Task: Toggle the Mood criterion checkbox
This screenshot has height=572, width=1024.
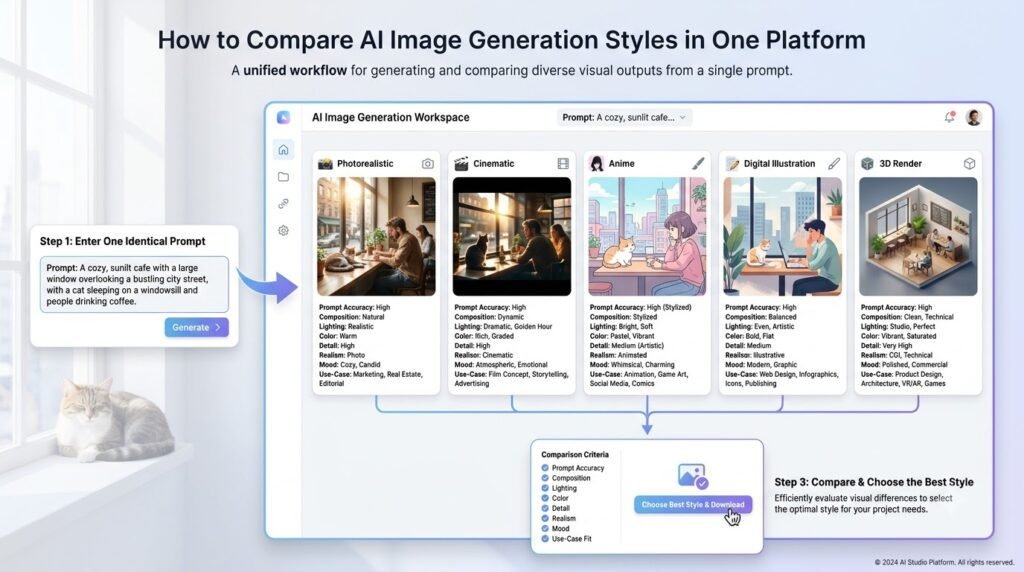Action: [545, 528]
